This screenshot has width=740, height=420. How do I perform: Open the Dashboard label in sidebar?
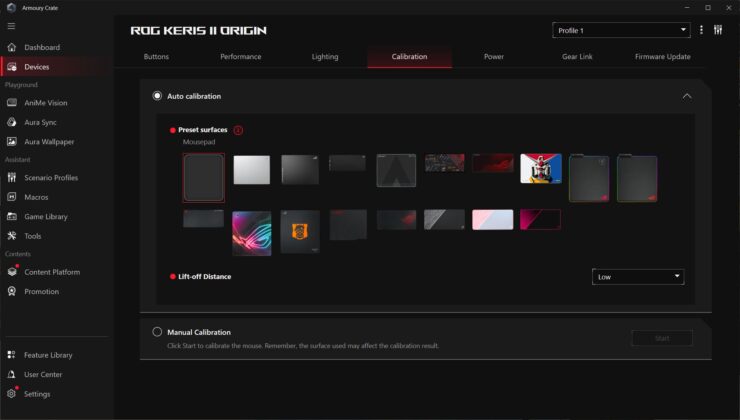(42, 47)
